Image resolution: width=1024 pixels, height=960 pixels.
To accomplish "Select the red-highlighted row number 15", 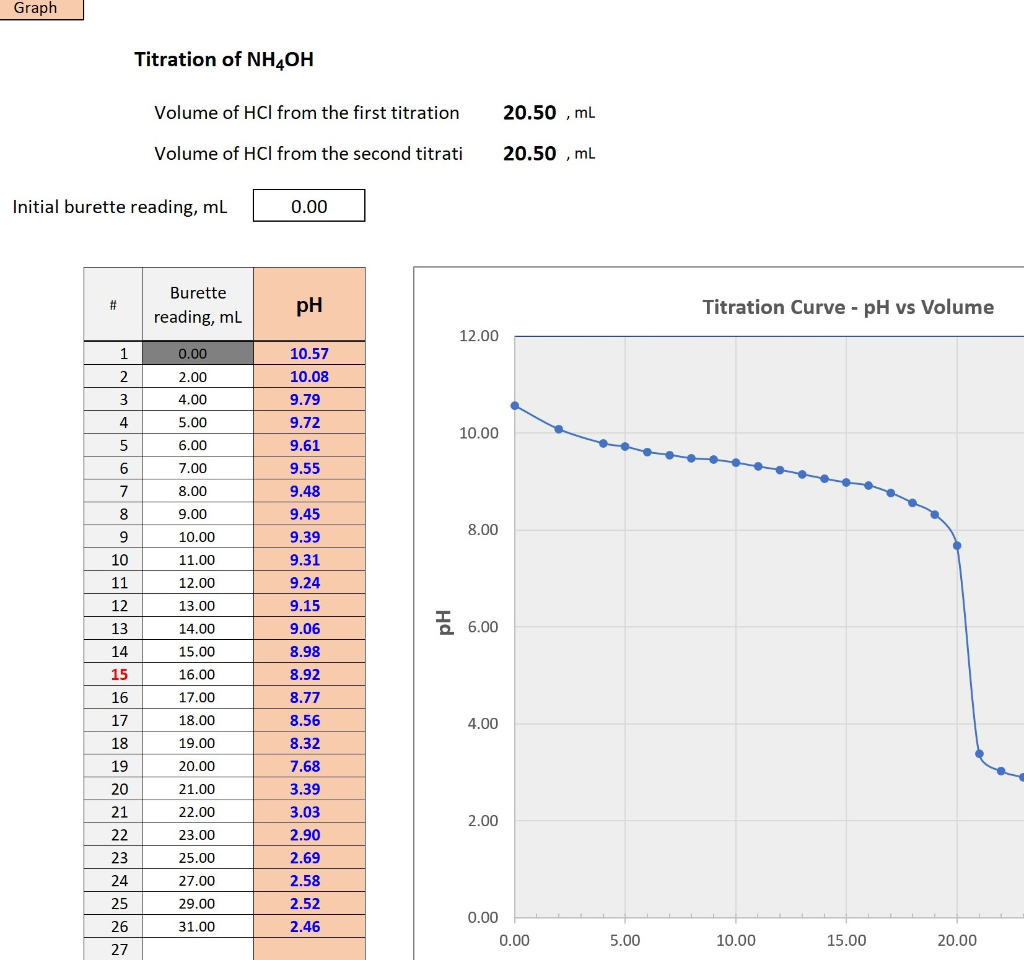I will click(x=112, y=674).
